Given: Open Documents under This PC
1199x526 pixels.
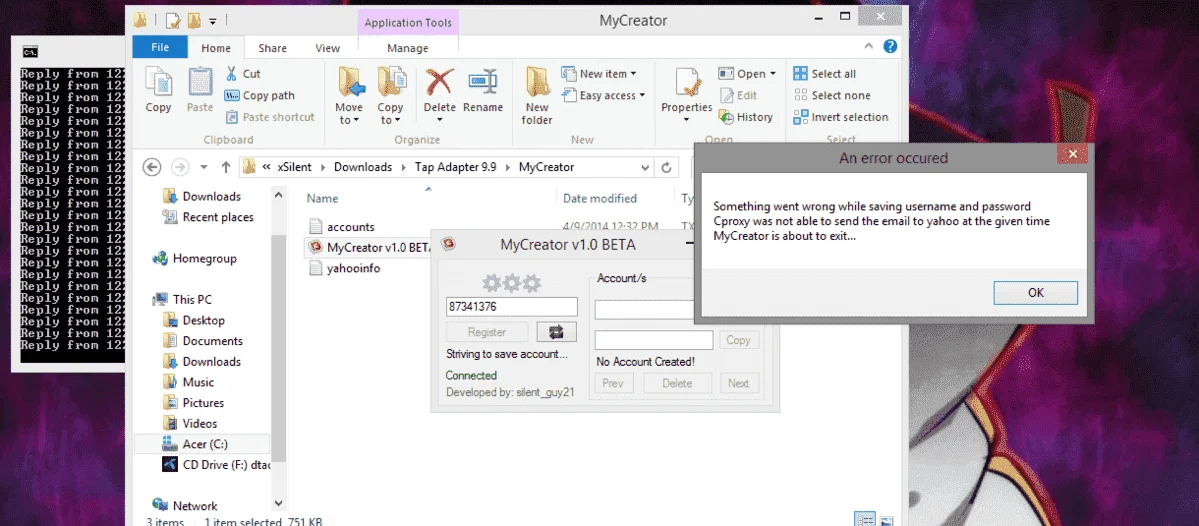Looking at the screenshot, I should (x=203, y=341).
